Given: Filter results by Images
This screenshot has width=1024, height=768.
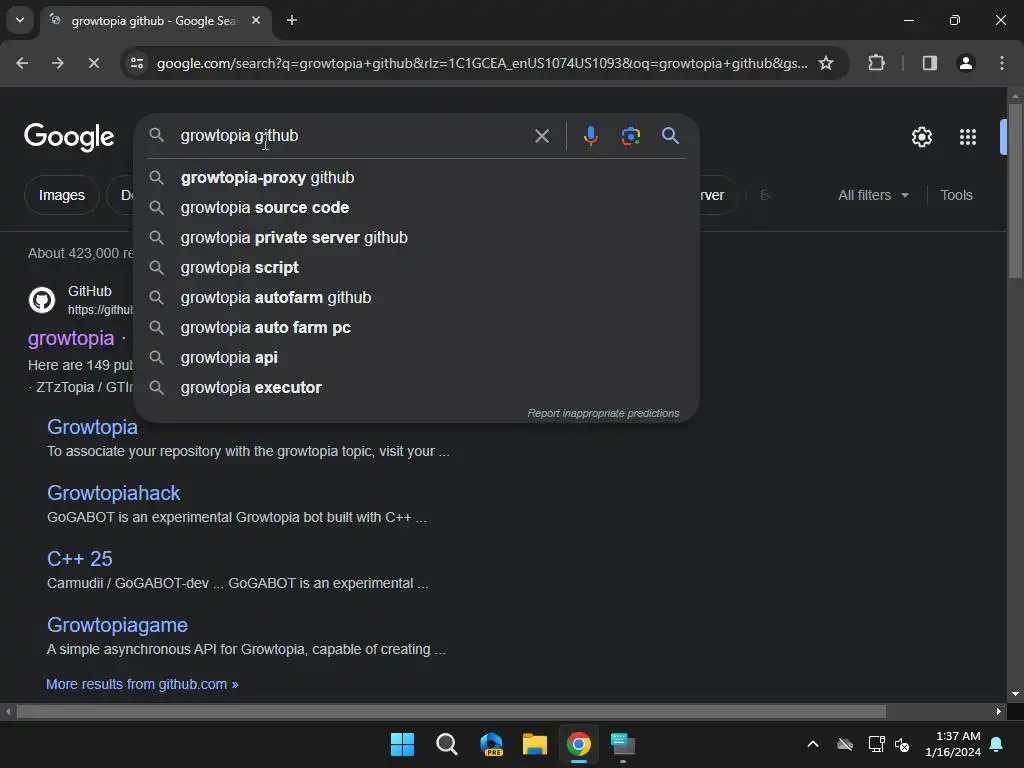Looking at the screenshot, I should (x=61, y=195).
